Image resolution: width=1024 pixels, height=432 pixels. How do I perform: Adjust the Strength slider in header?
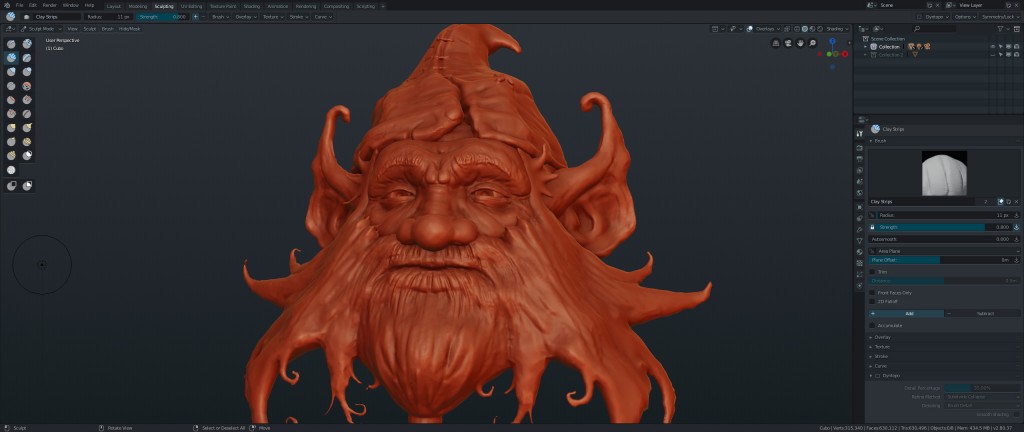[x=162, y=17]
